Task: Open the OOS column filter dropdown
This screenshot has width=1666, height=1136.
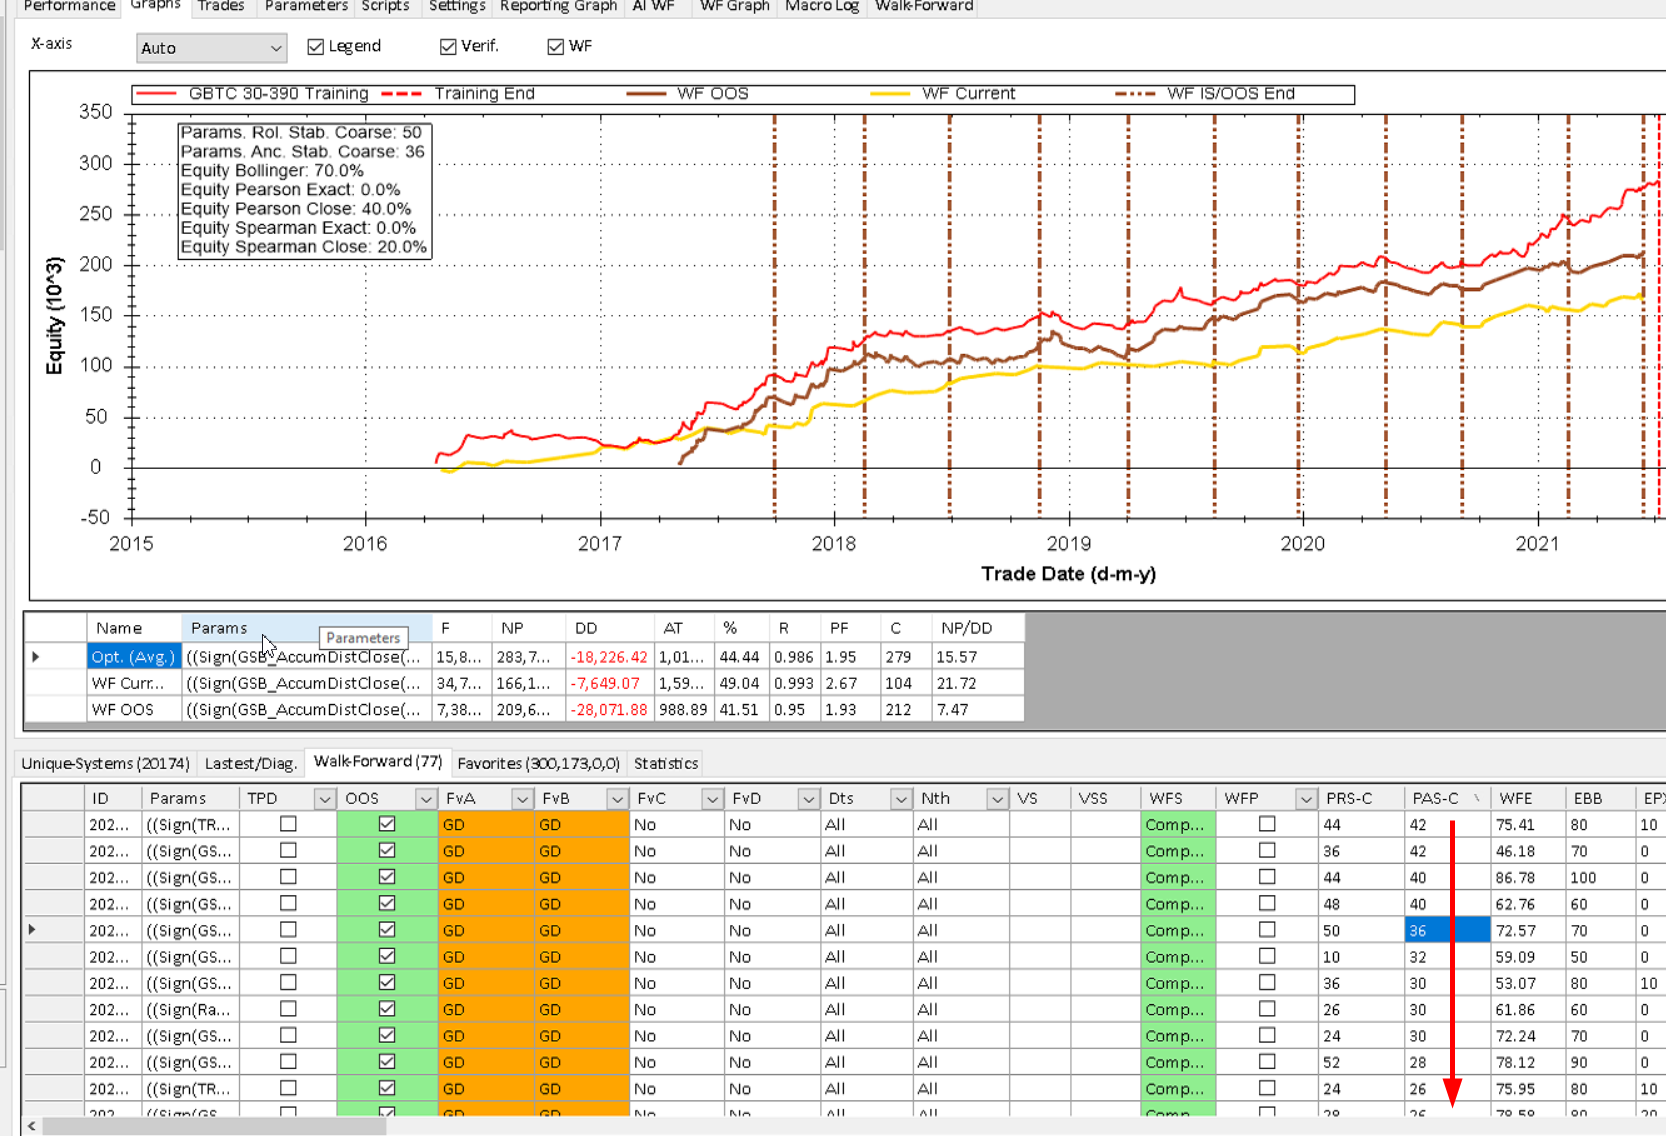Action: (x=425, y=799)
